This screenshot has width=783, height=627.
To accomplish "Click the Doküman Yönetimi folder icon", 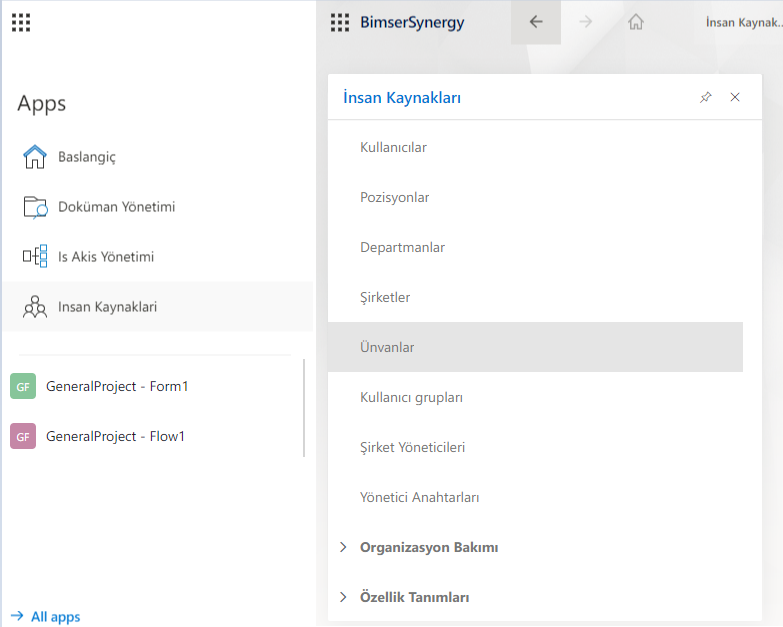I will click(x=35, y=207).
